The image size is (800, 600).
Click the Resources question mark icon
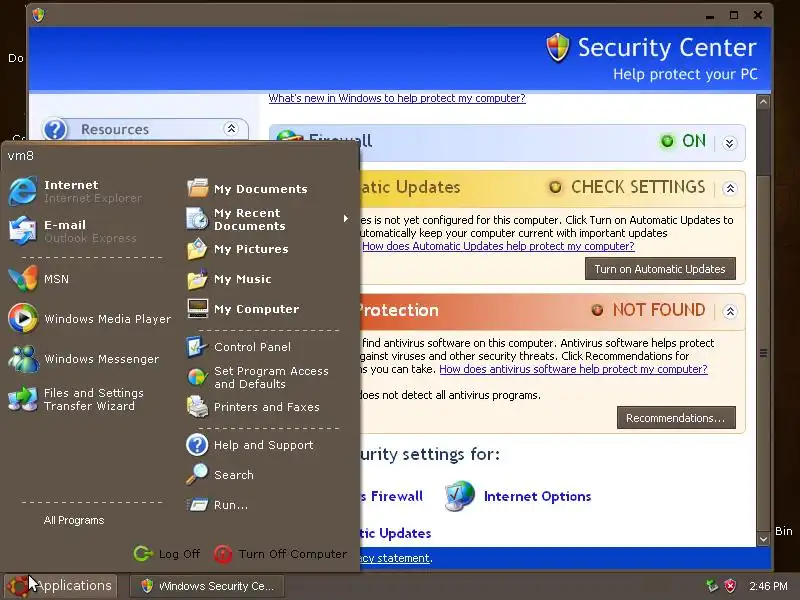click(55, 129)
